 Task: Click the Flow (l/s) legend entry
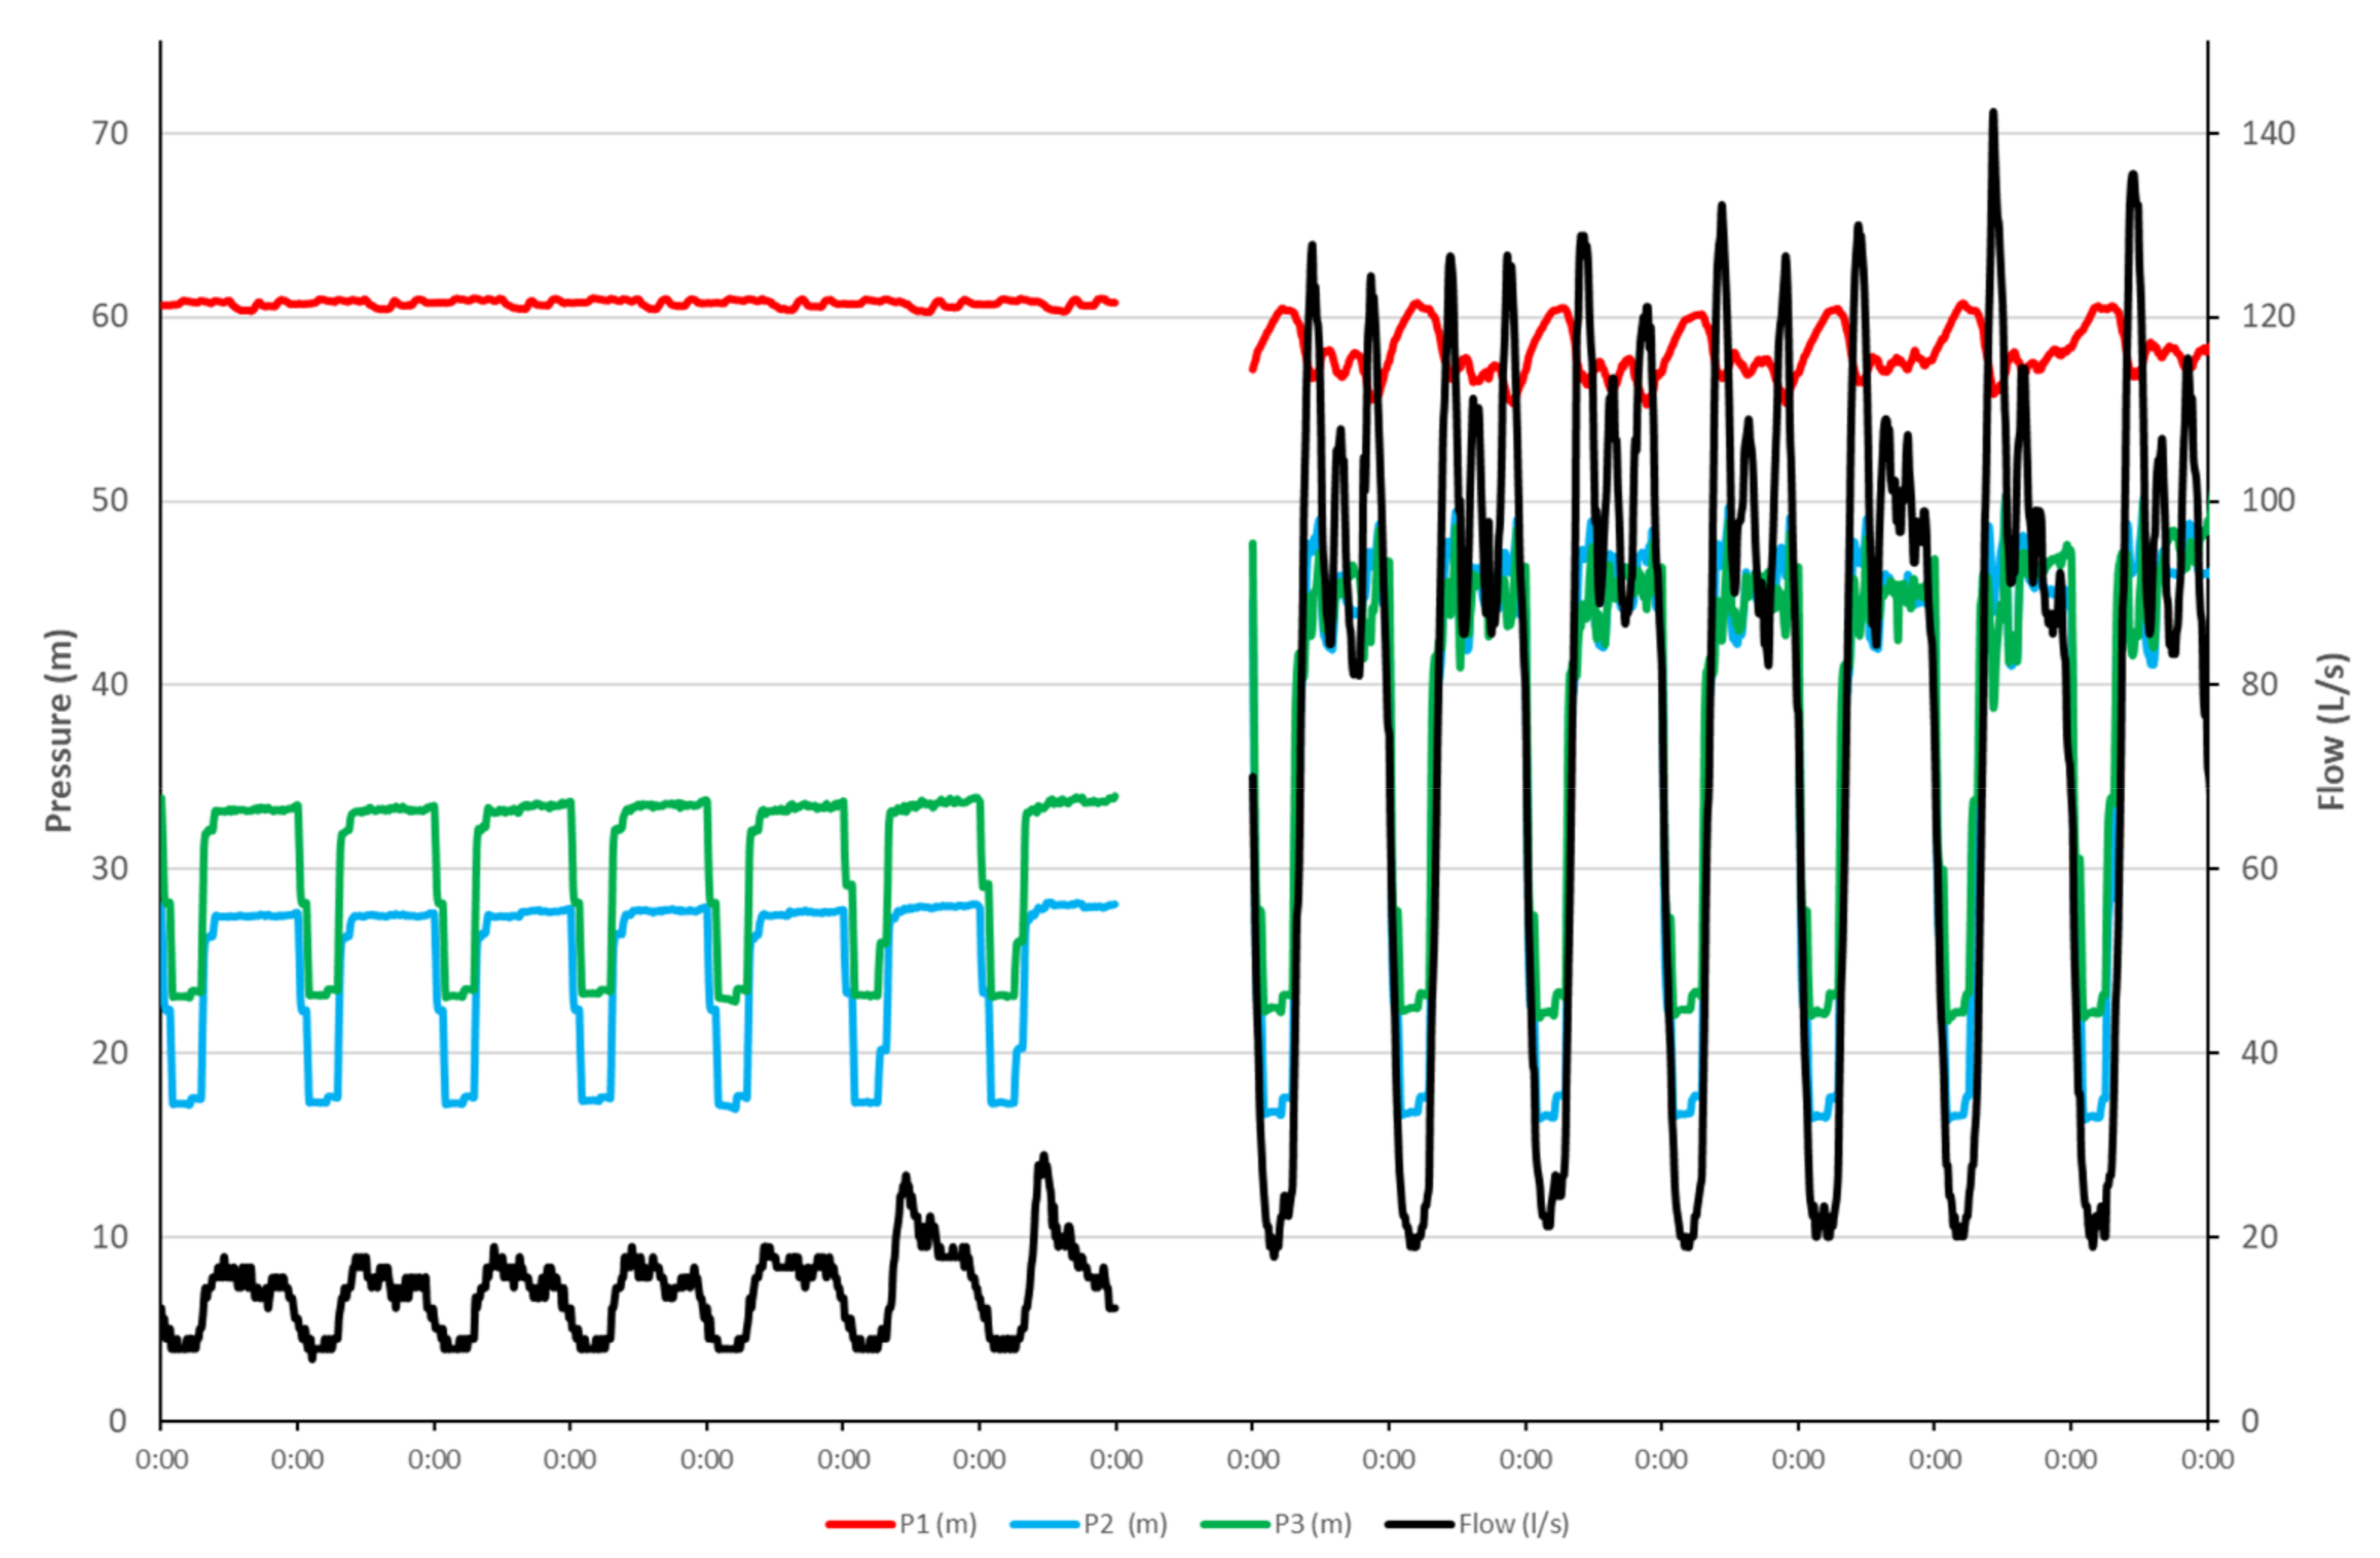(x=1513, y=1524)
